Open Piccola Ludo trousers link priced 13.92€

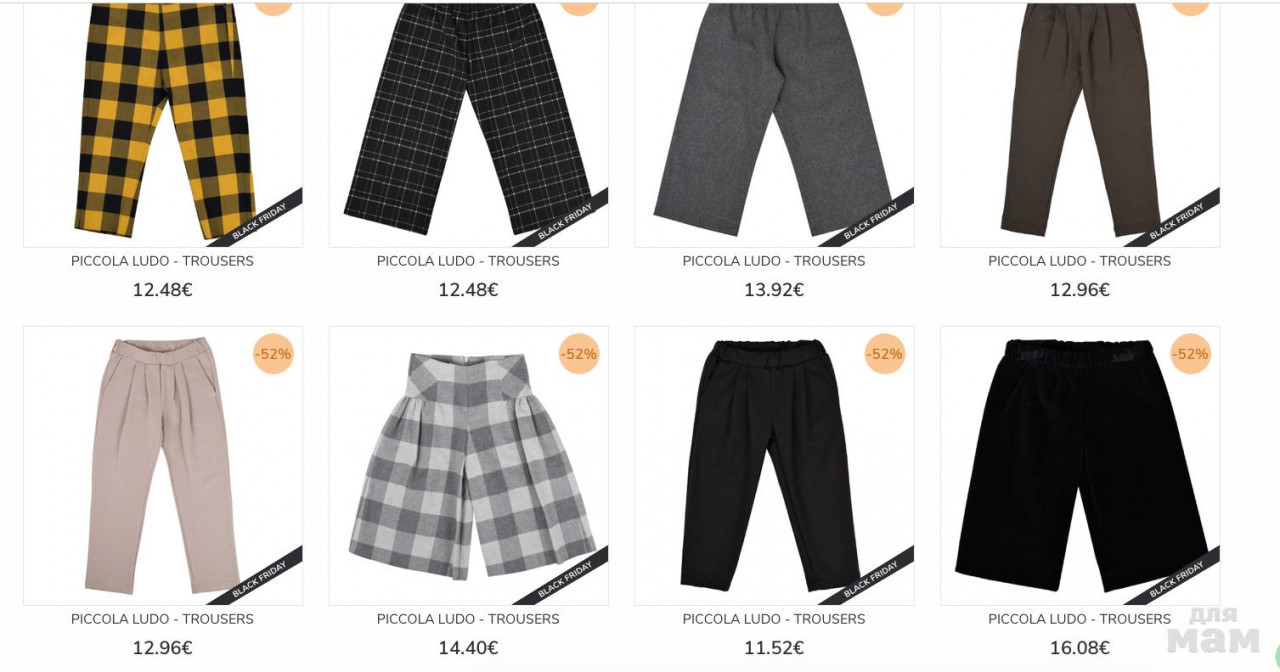(x=774, y=261)
